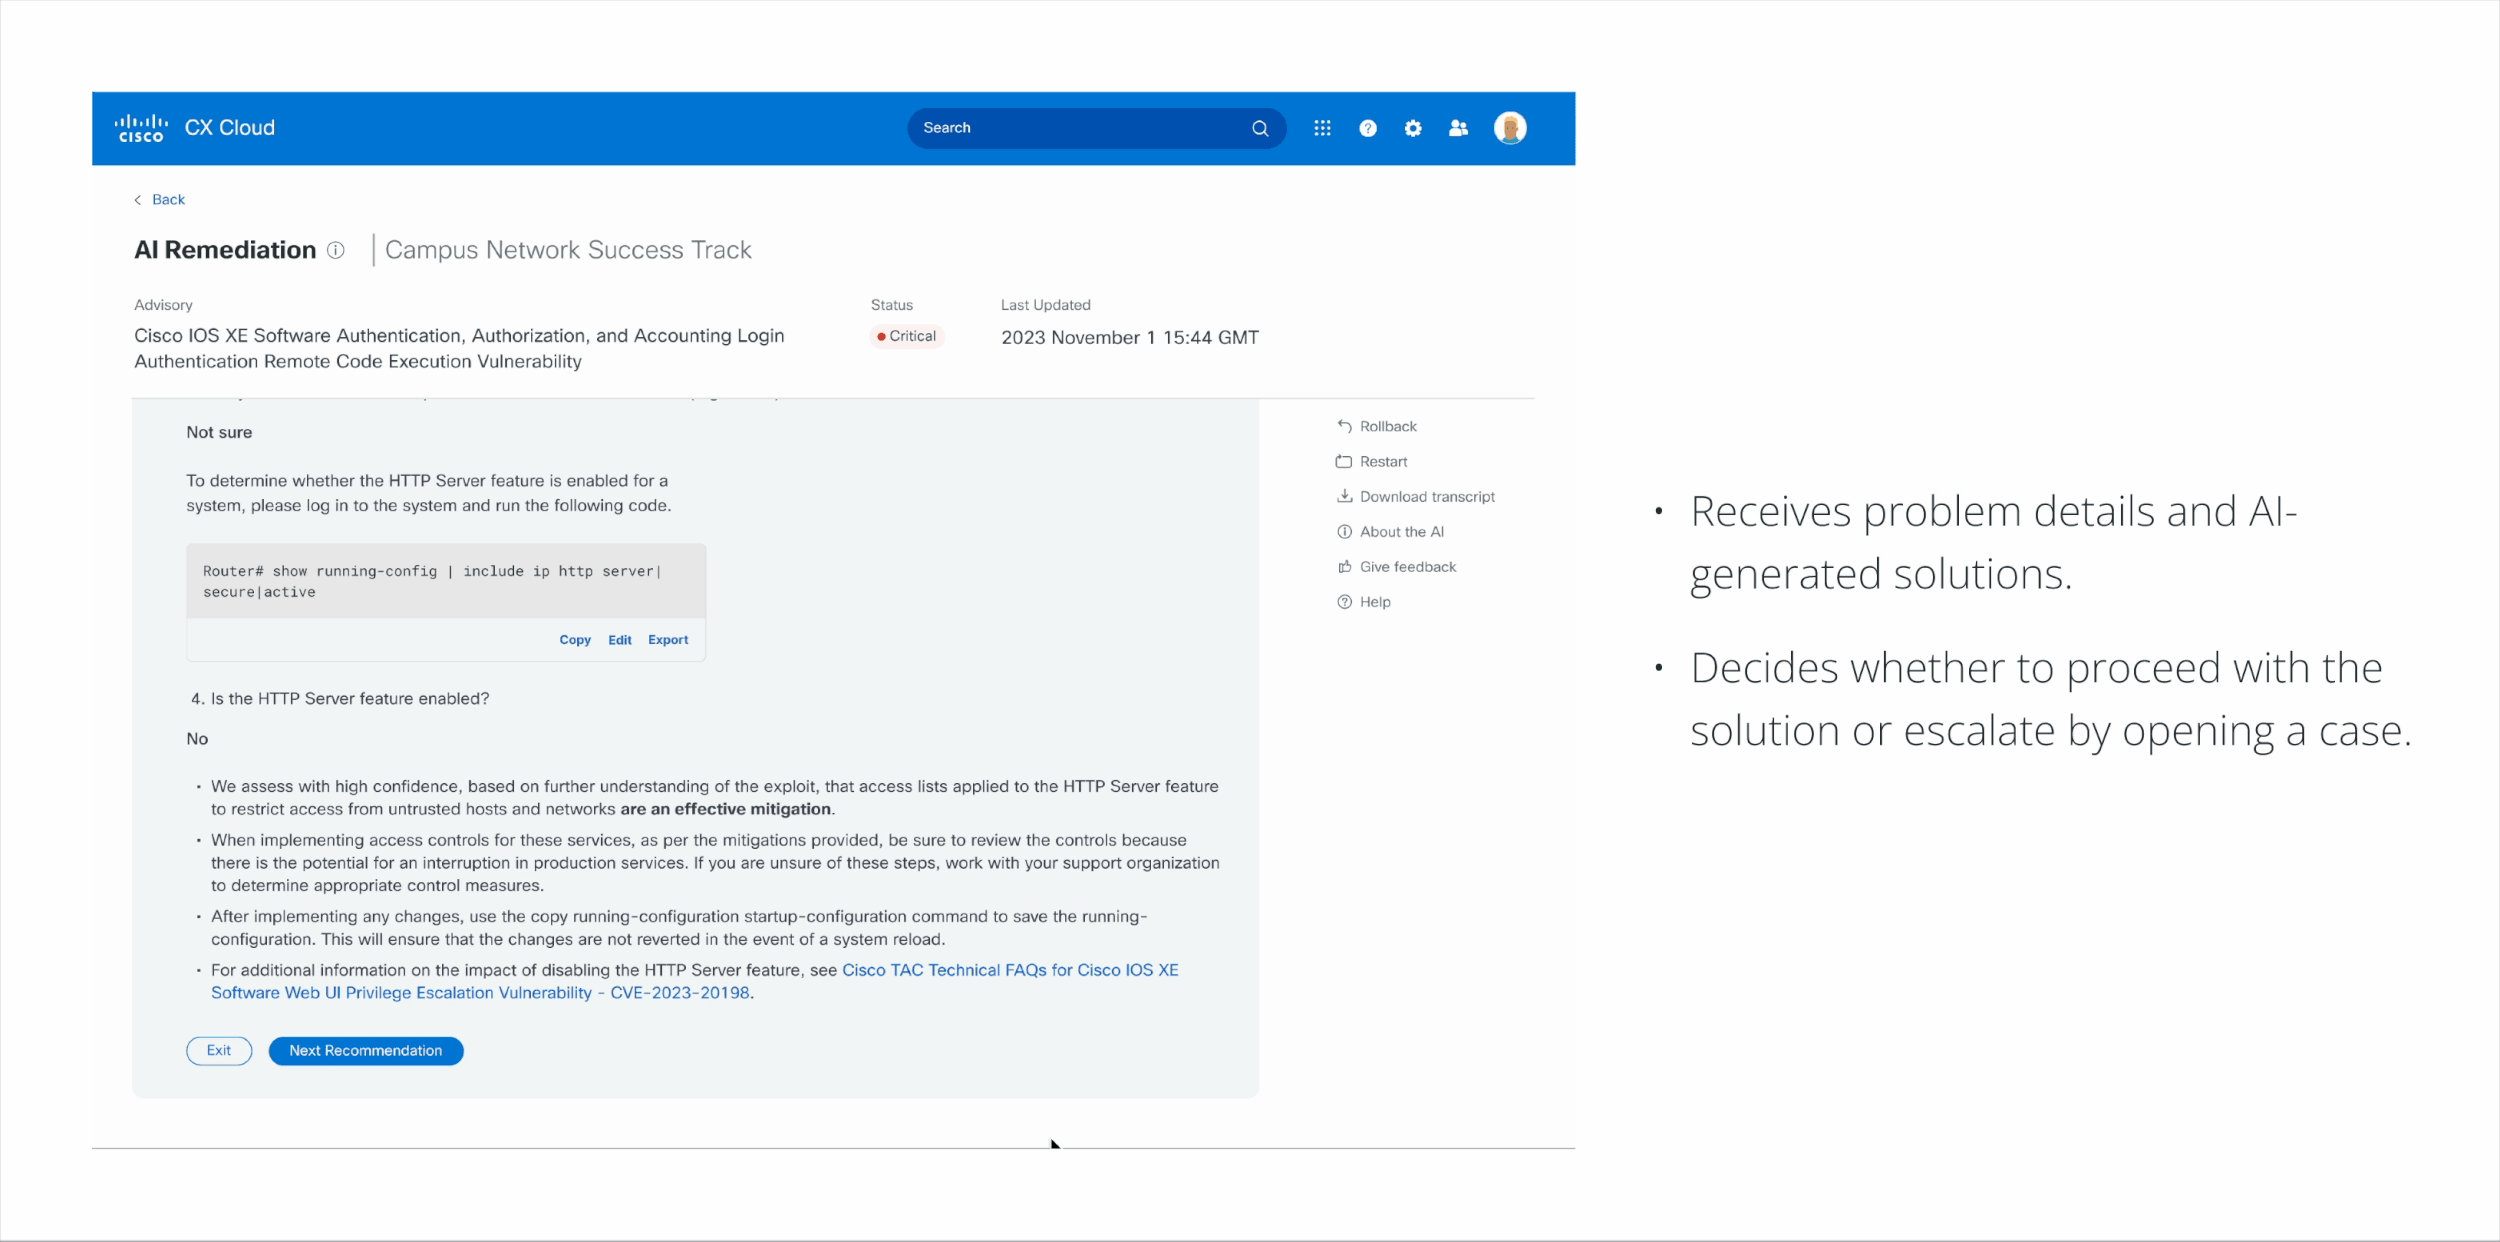Click the Exit button
Viewport: 2500px width, 1242px height.
tap(219, 1050)
